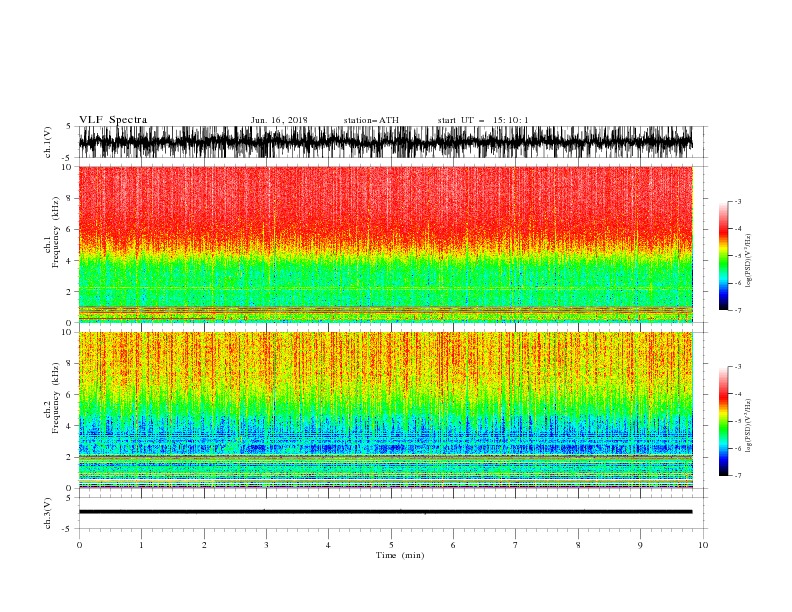Click the "station=ATH" header label
Viewport: 792px width, 612px height.
(371, 120)
